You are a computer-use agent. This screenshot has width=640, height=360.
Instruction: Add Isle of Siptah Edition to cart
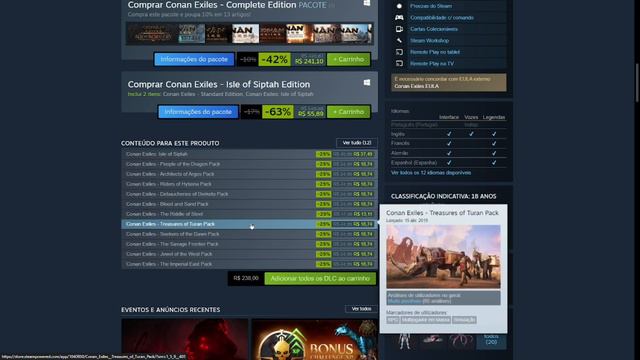pos(349,112)
